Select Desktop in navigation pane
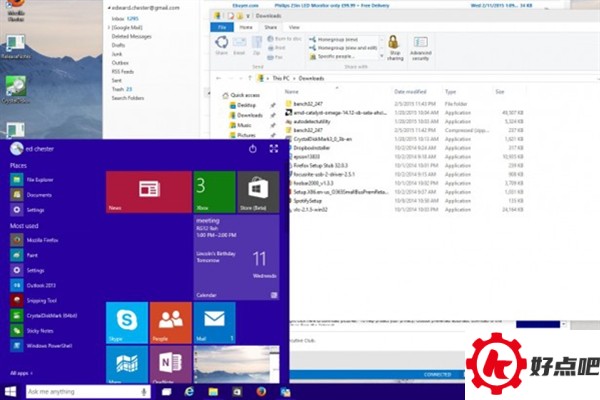 [x=243, y=105]
